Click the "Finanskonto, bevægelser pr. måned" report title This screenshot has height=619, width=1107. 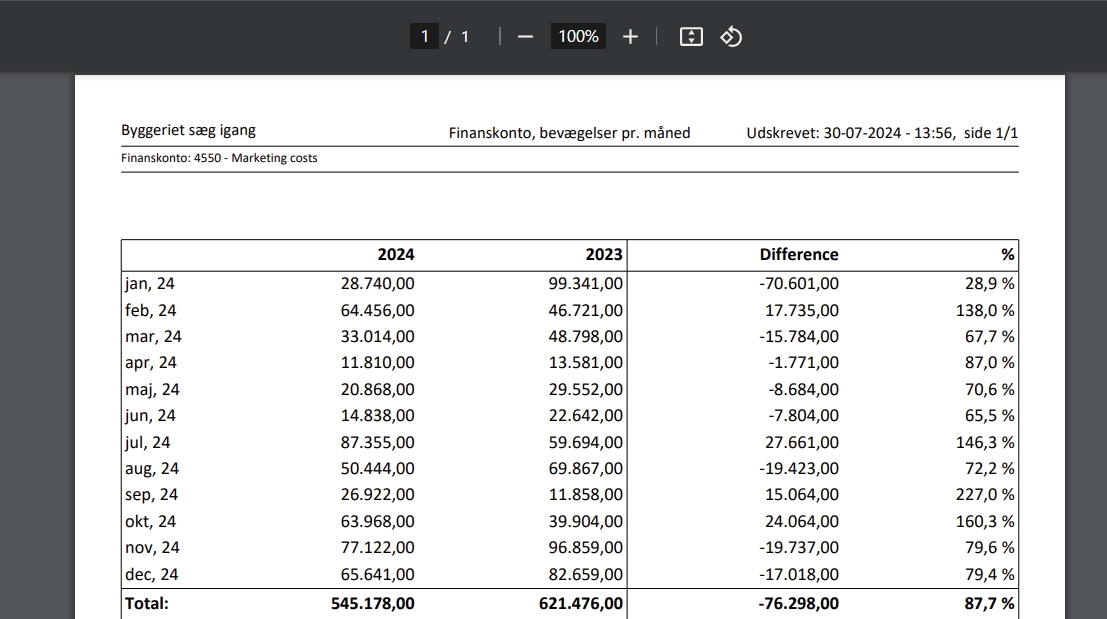tap(569, 133)
